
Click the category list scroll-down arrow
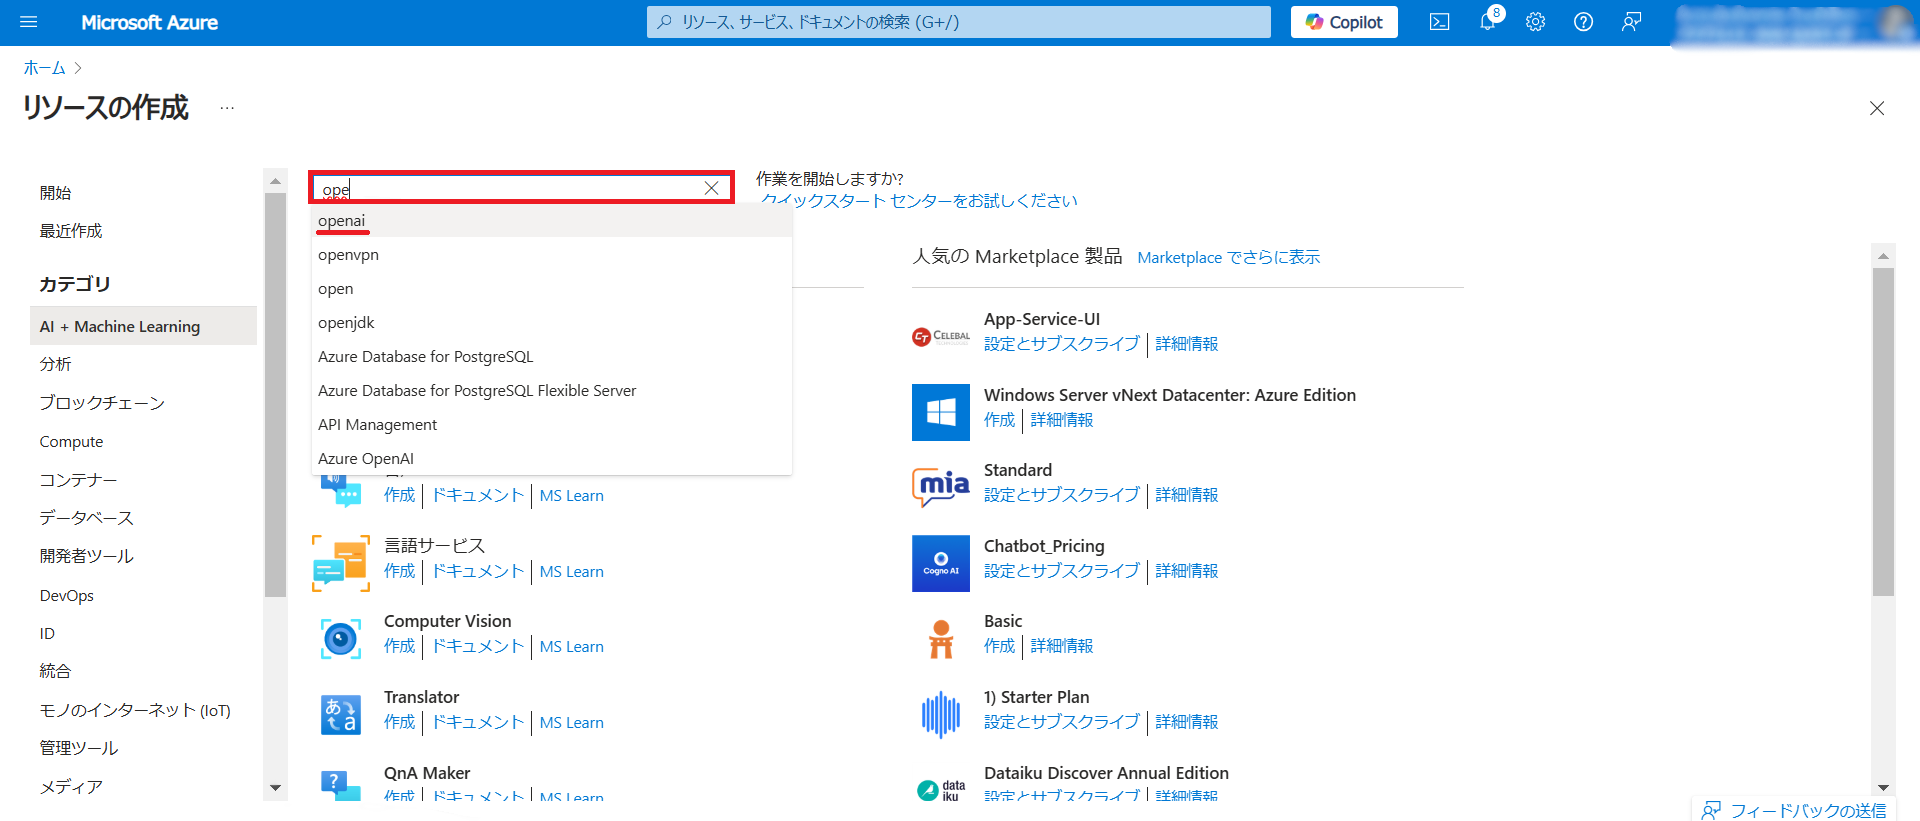click(x=275, y=788)
